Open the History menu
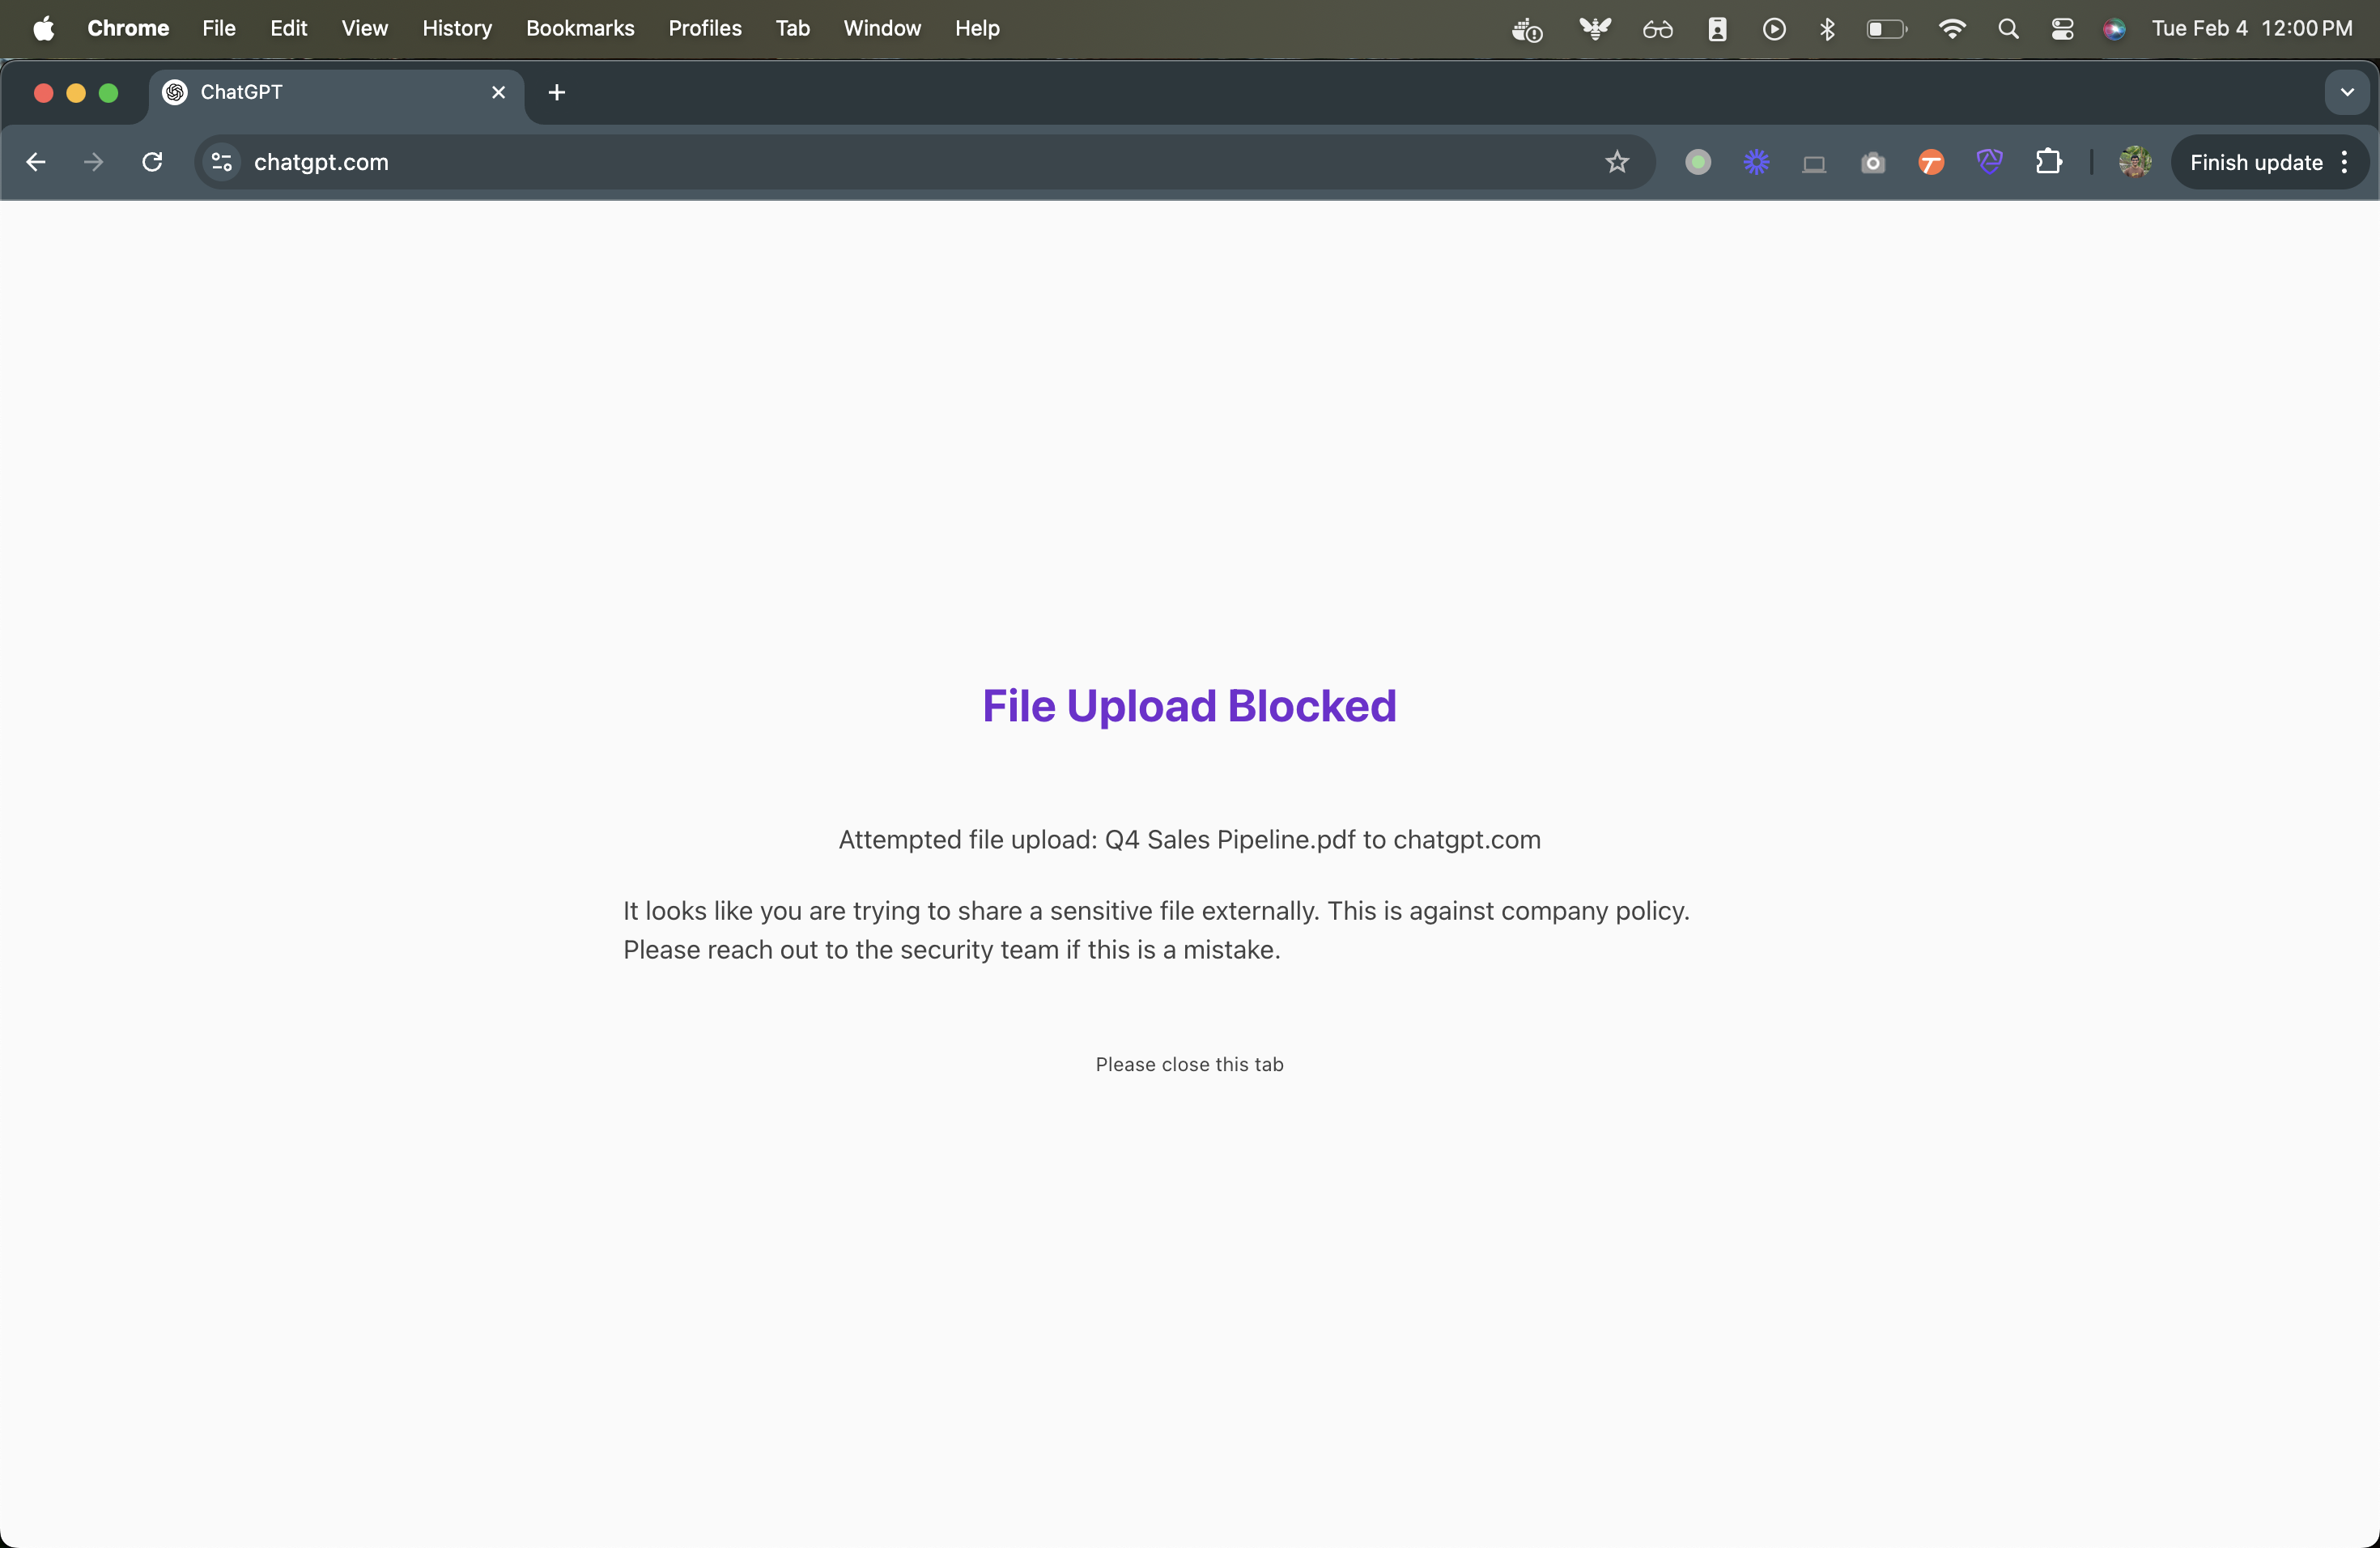Screen dimensions: 2380x1548 457,29
